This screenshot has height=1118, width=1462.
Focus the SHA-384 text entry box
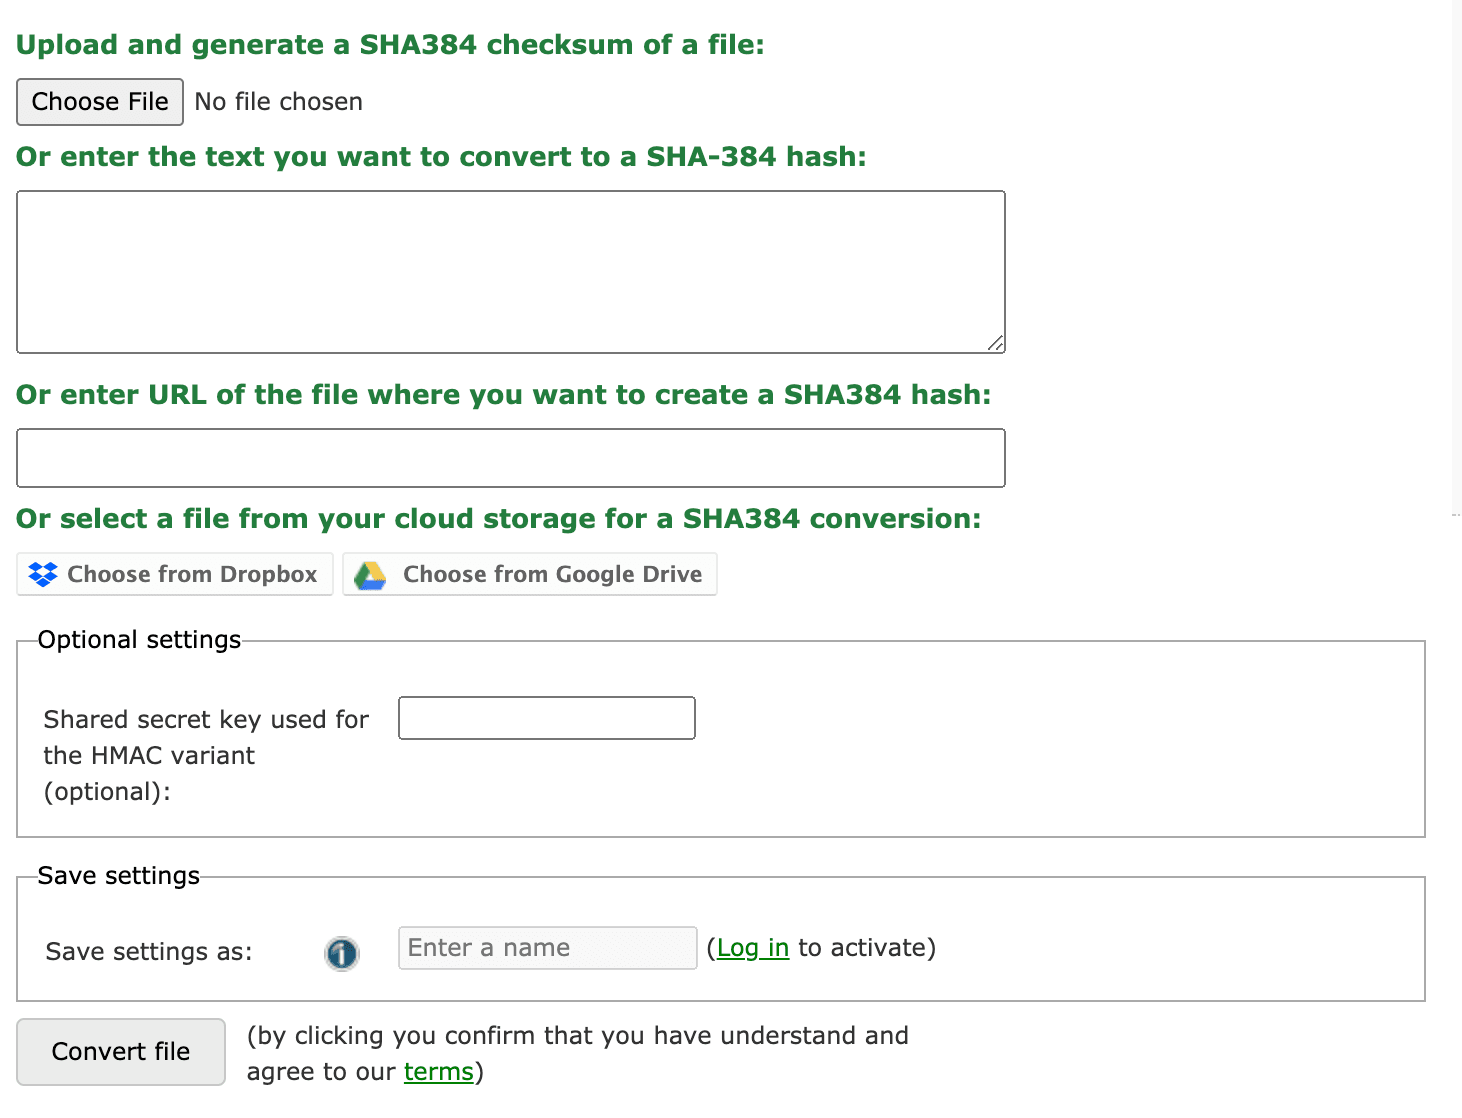510,272
